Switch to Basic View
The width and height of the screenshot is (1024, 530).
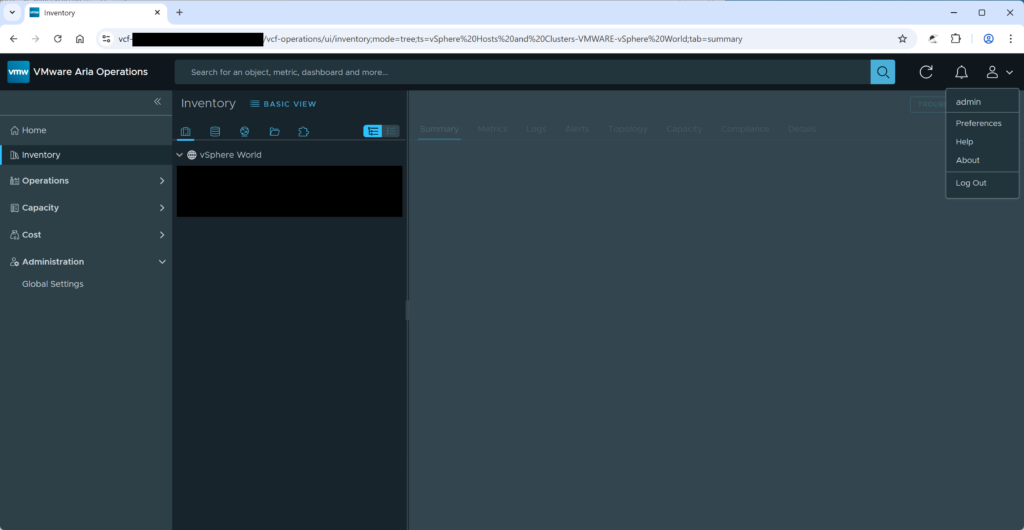click(x=283, y=104)
